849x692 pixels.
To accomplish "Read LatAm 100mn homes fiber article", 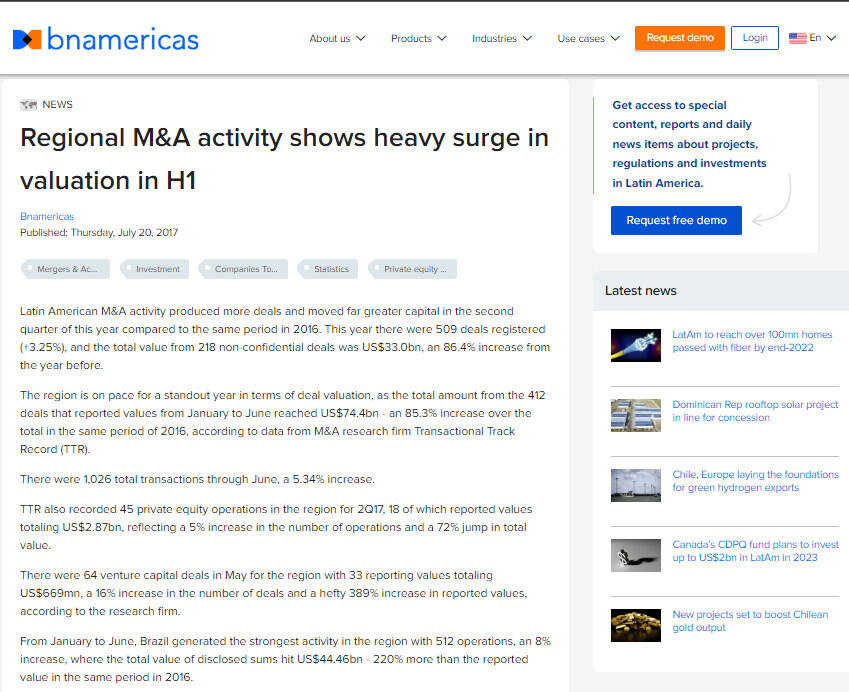I will (x=751, y=341).
